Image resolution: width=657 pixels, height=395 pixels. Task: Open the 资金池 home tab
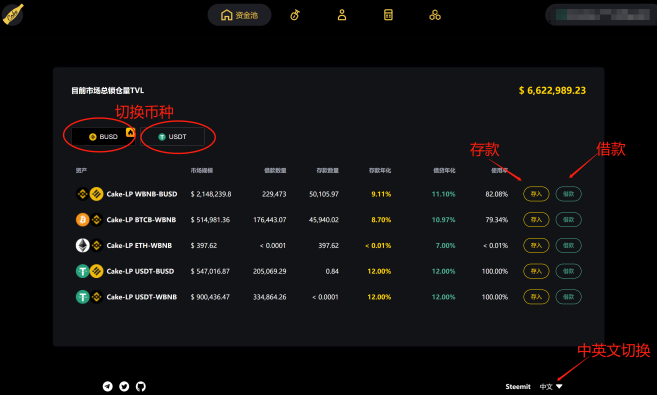239,15
